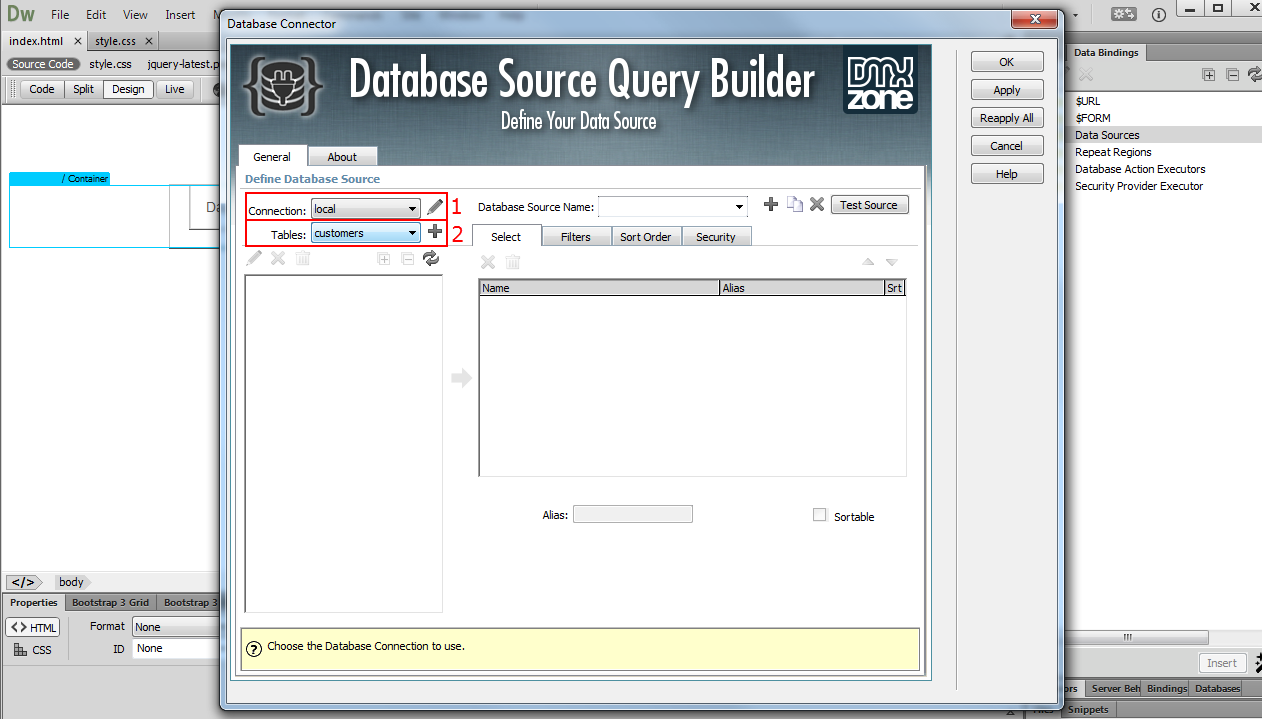The image size is (1262, 719).
Task: Open the General tab in dialog
Action: [272, 157]
